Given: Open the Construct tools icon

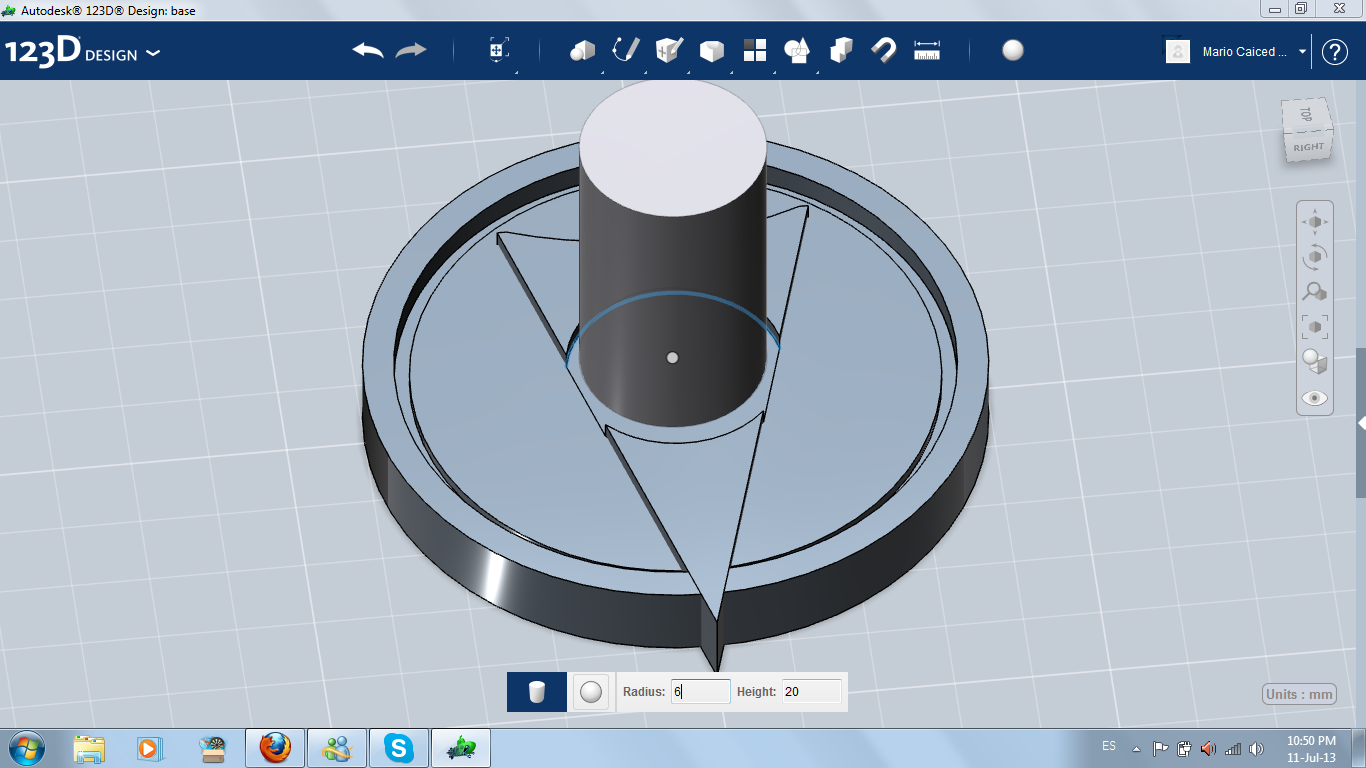Looking at the screenshot, I should 668,50.
